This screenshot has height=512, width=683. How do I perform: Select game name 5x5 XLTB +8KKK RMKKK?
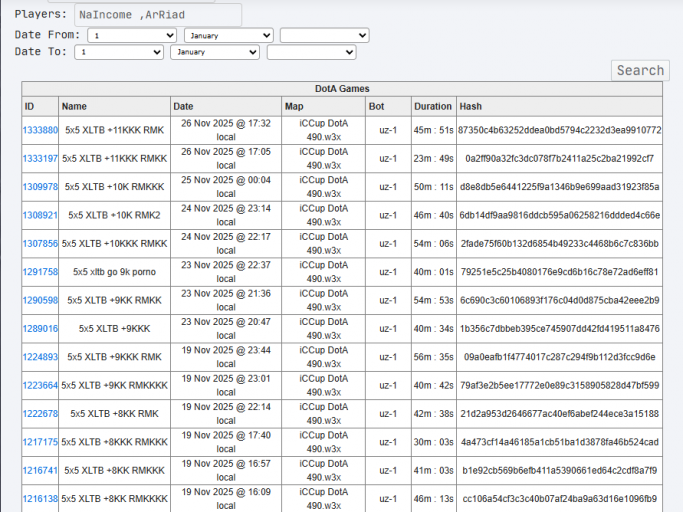click(x=115, y=442)
